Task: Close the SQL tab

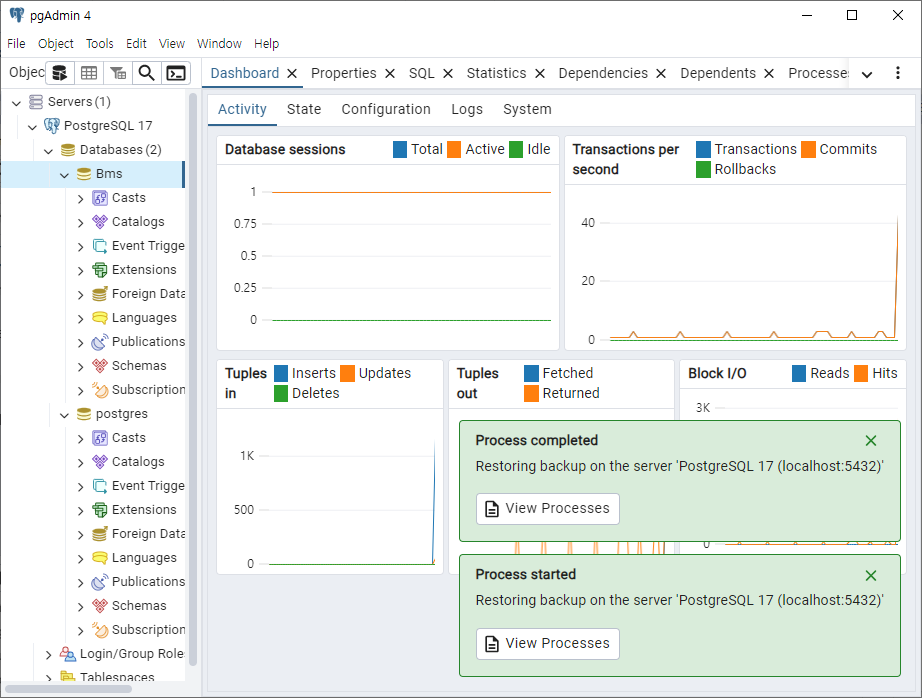Action: [x=448, y=74]
